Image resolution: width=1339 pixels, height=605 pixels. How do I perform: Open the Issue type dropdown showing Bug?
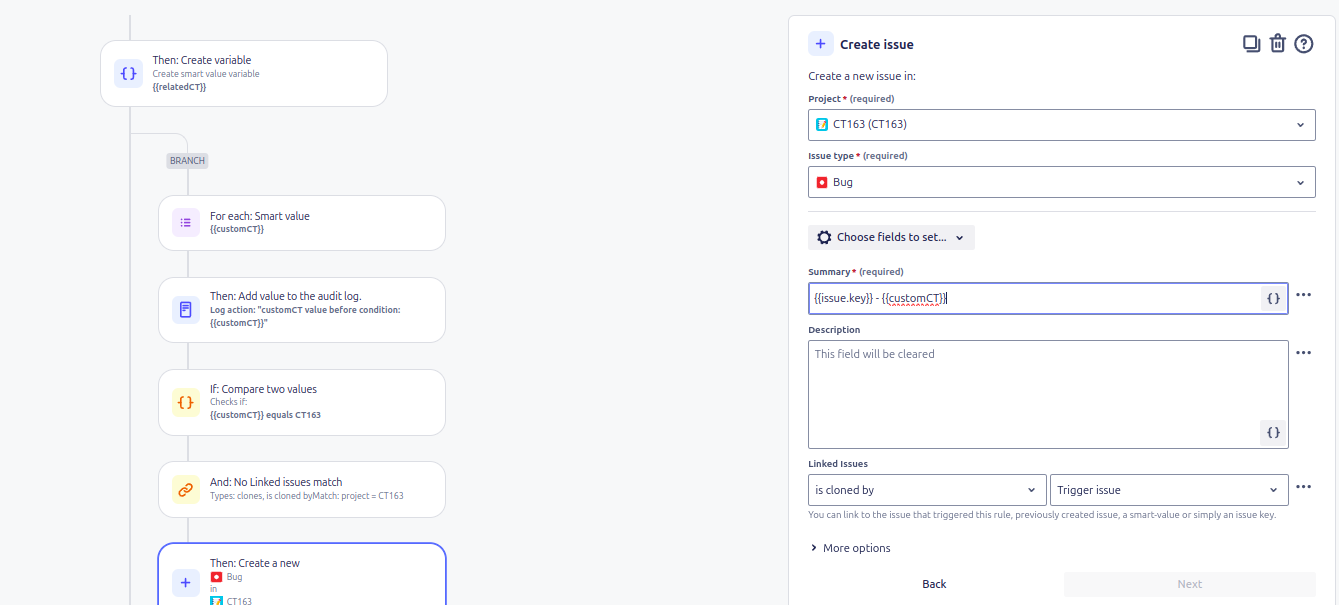1062,182
